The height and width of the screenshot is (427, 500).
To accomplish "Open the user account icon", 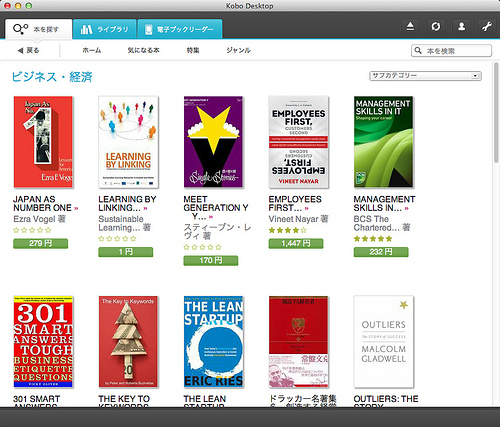I will (x=461, y=26).
